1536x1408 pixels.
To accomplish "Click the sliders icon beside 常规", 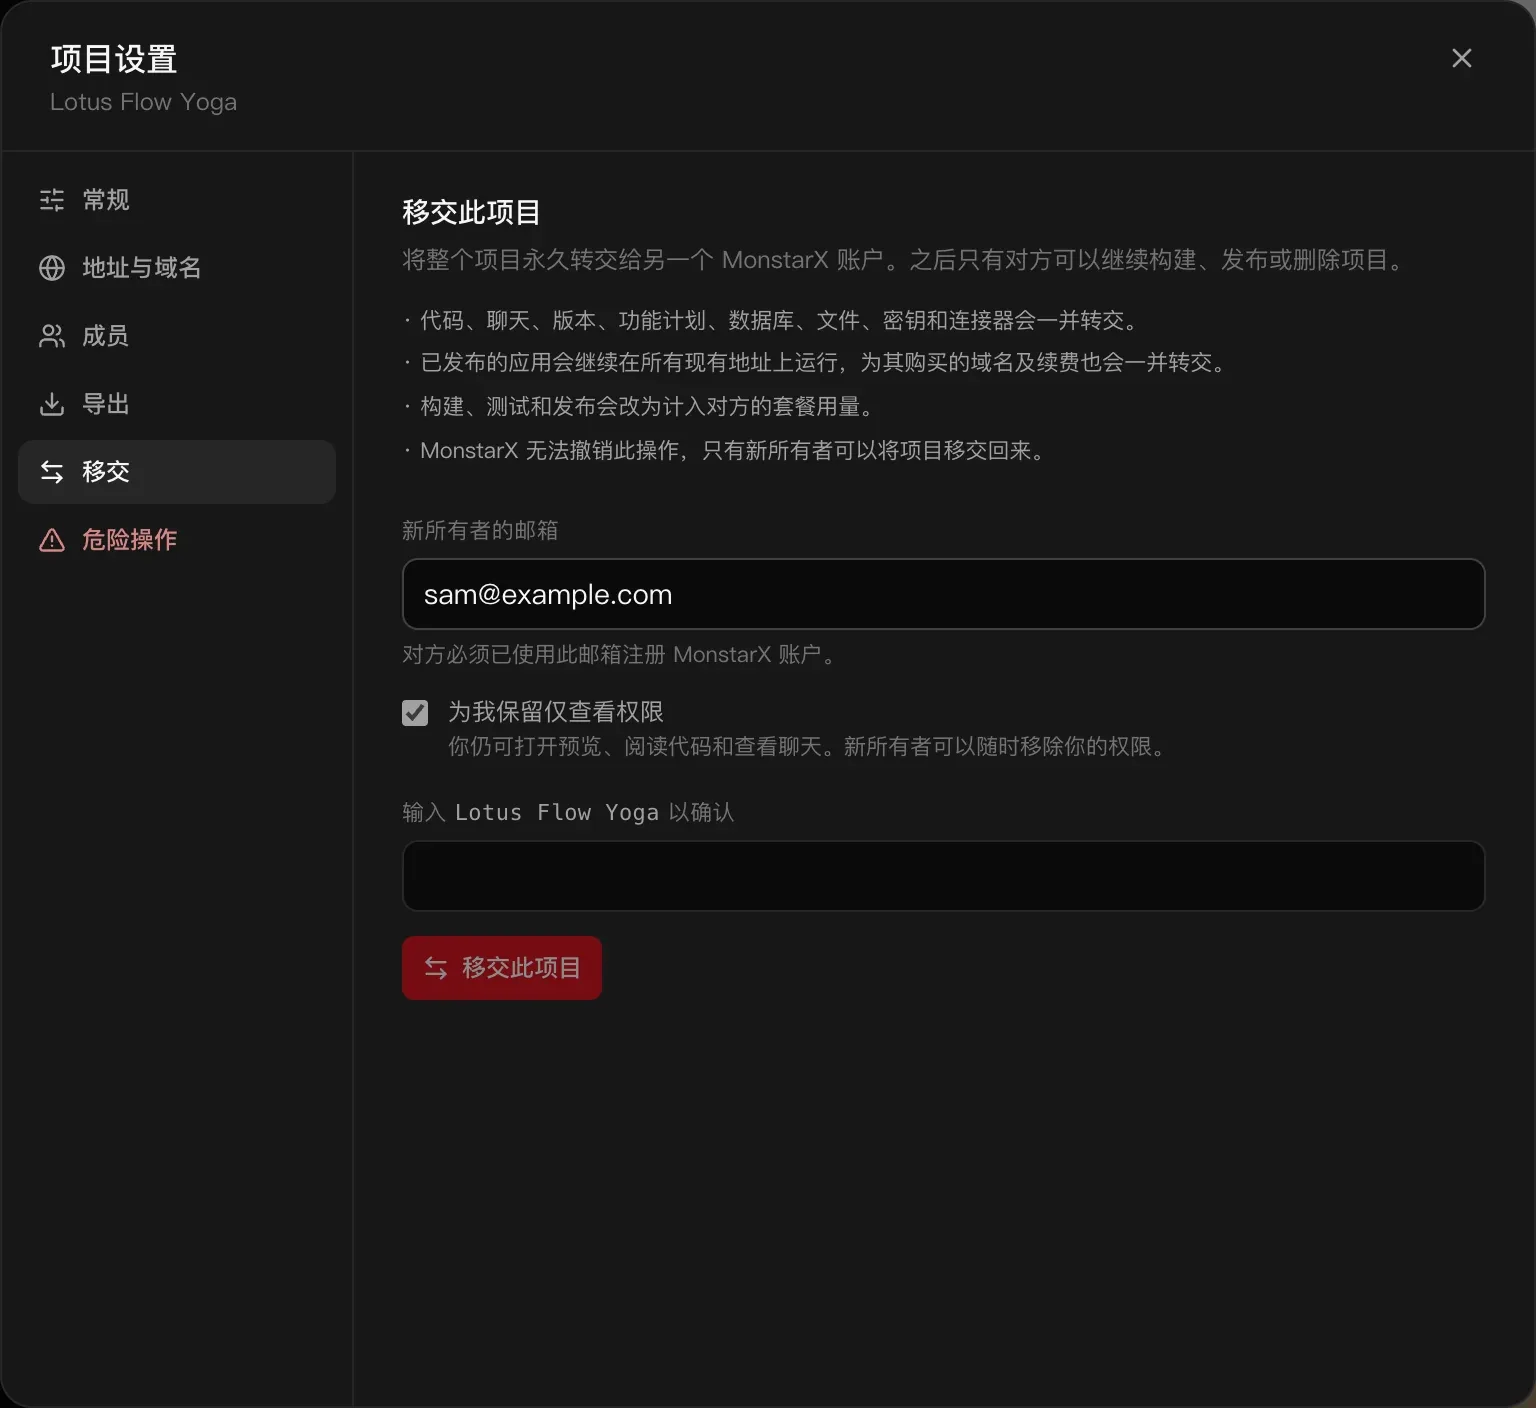I will (52, 200).
